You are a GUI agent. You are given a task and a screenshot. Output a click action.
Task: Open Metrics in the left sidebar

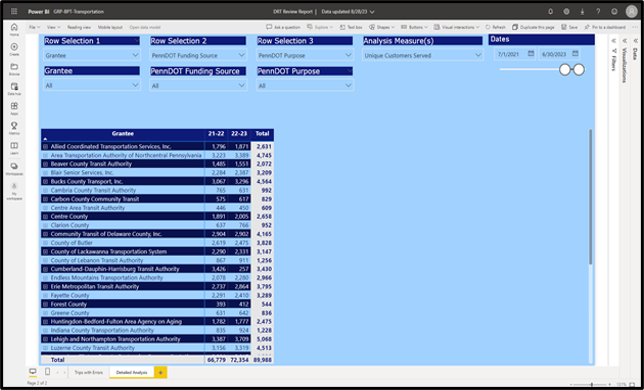14,128
